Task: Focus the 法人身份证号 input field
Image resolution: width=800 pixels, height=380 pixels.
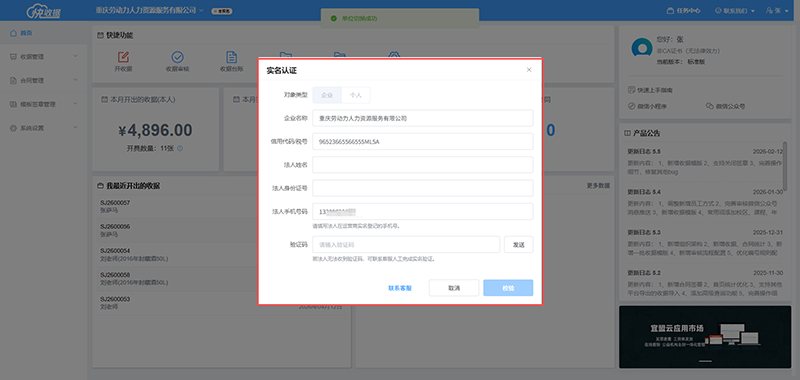Action: pos(423,188)
